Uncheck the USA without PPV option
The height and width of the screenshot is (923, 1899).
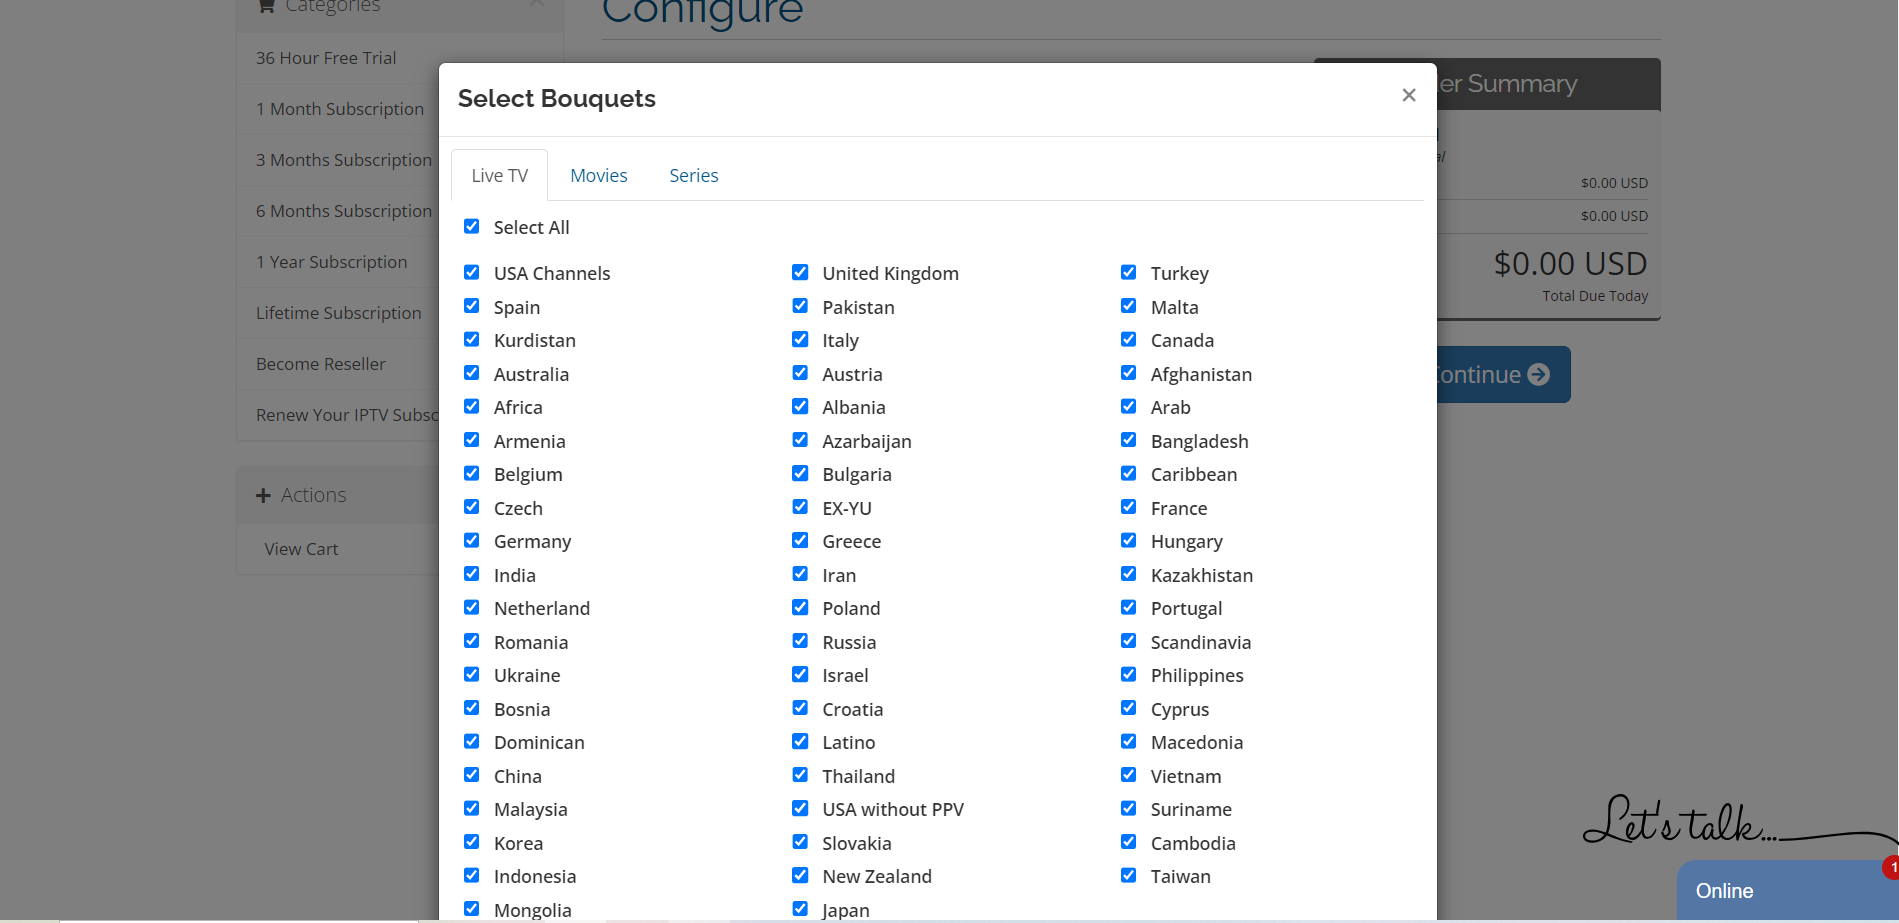coord(800,808)
